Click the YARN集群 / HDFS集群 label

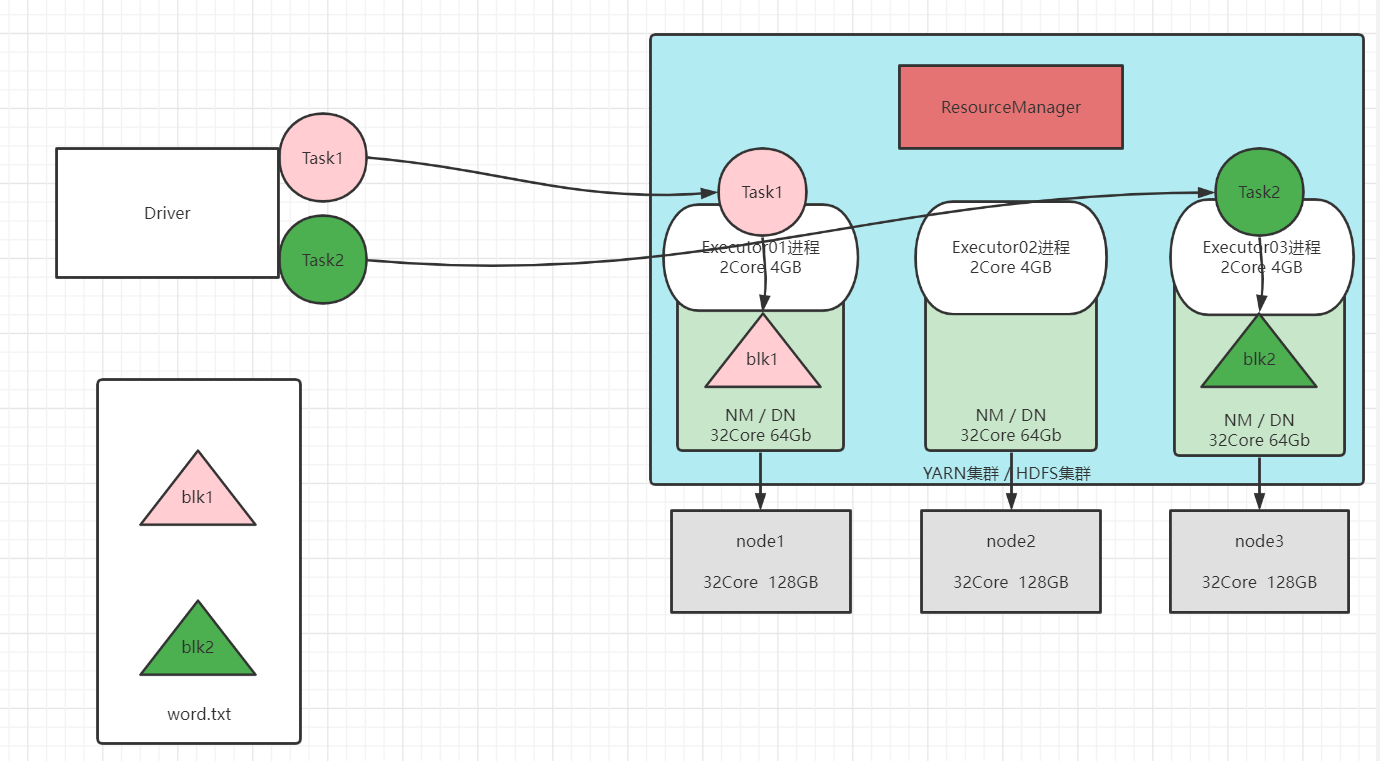point(1007,473)
